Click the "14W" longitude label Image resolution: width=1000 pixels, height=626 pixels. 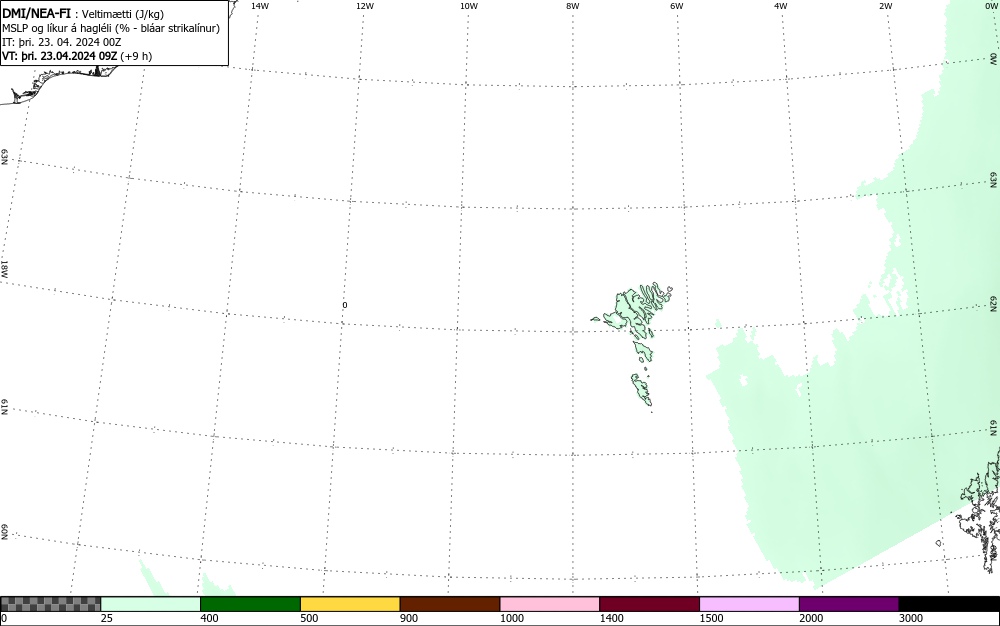[260, 6]
